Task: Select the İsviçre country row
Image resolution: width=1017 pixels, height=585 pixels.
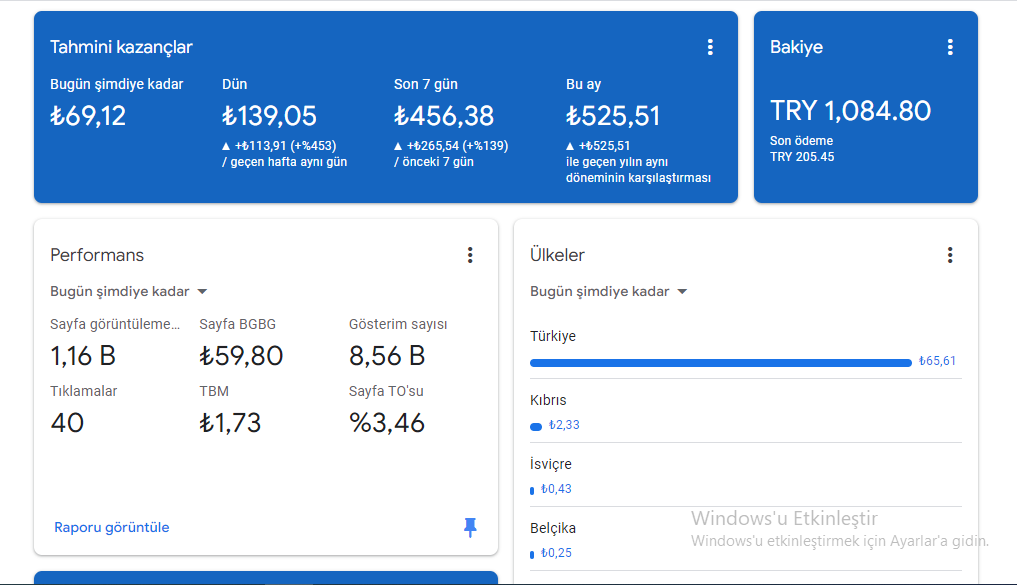Action: tap(745, 476)
